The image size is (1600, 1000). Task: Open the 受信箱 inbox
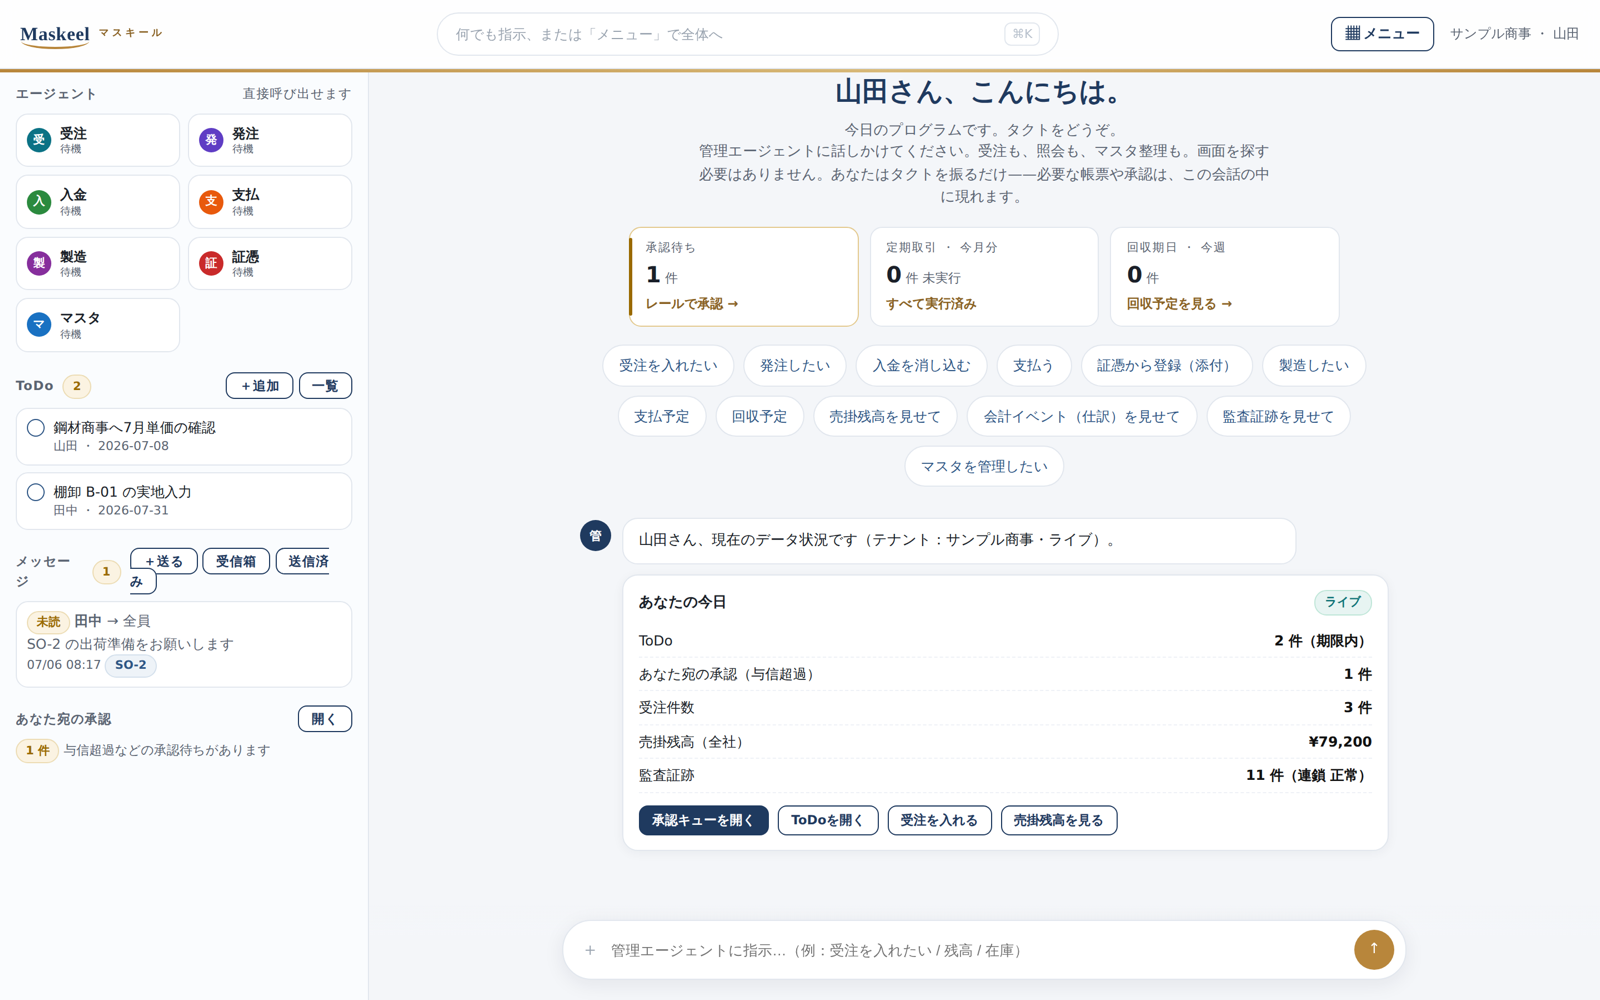[x=236, y=561]
